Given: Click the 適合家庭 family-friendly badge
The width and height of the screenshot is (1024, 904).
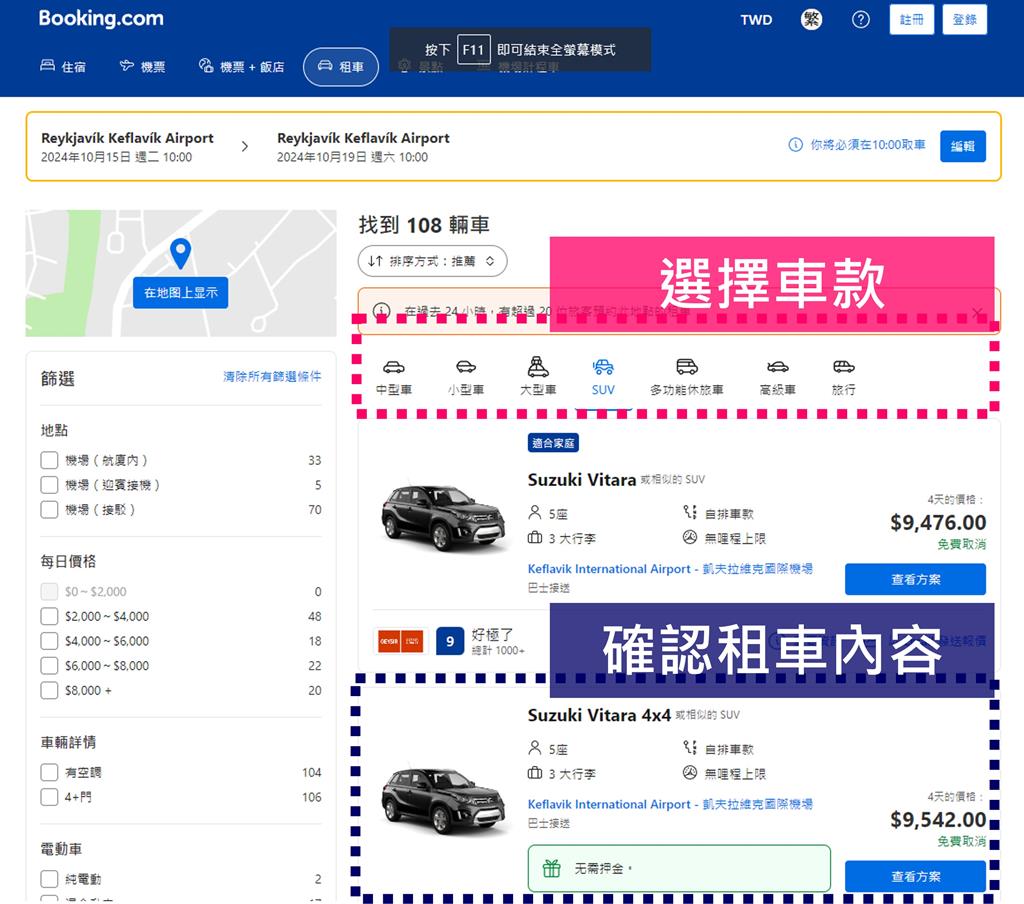Looking at the screenshot, I should point(553,443).
